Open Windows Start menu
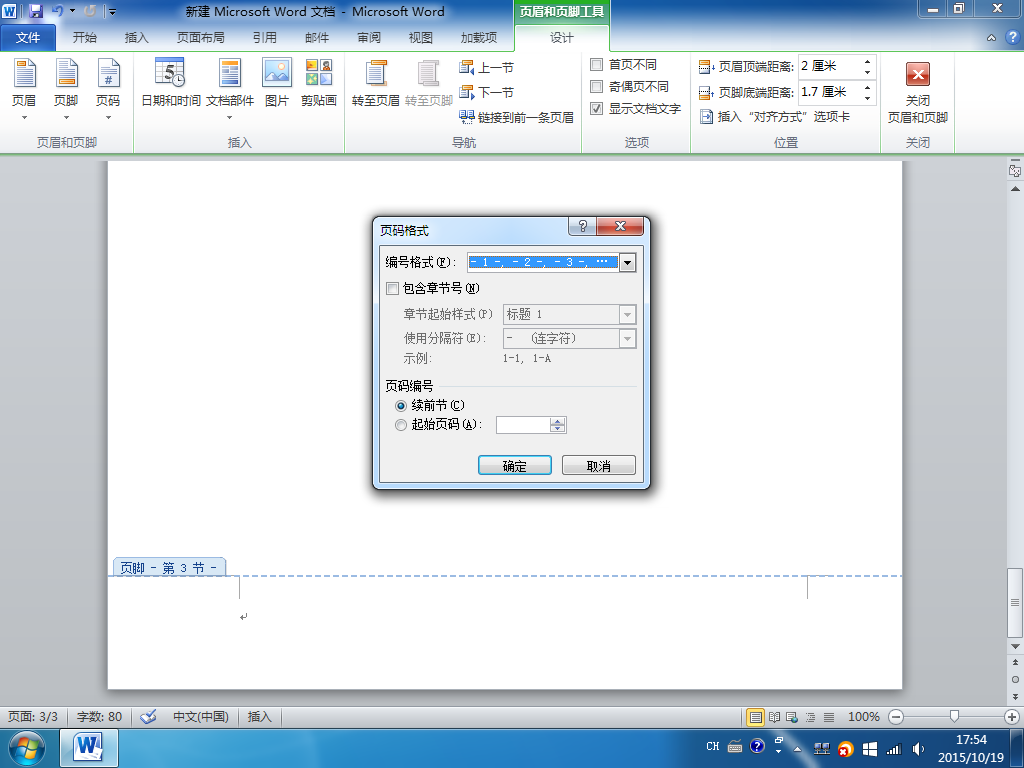The image size is (1024, 768). pos(27,748)
